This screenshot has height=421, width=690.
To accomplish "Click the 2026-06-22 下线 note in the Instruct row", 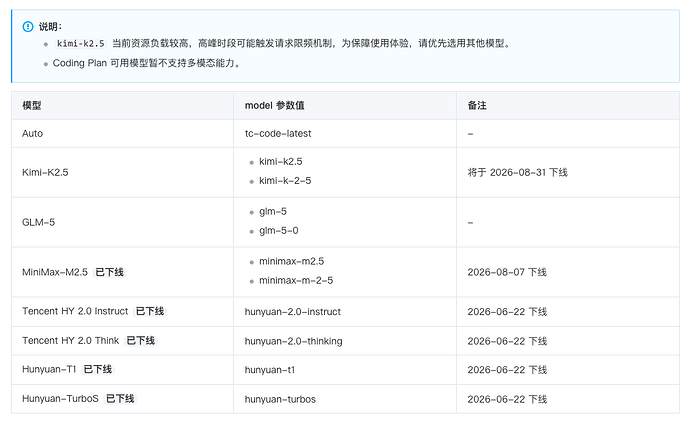I will (x=507, y=312).
